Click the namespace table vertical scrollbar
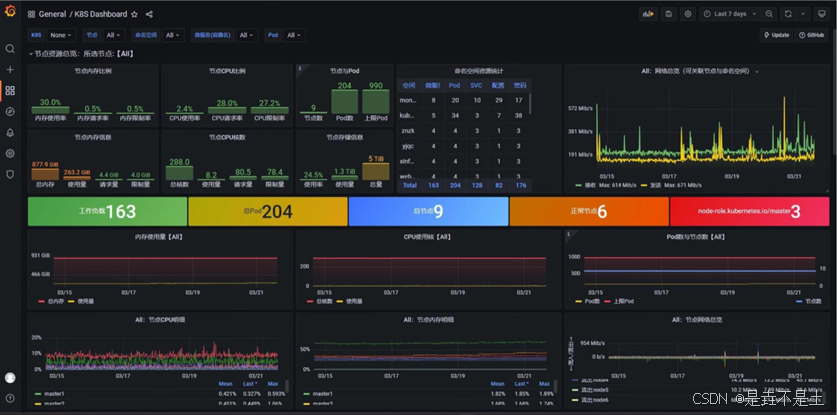Image resolution: width=837 pixels, height=415 pixels. click(x=530, y=103)
